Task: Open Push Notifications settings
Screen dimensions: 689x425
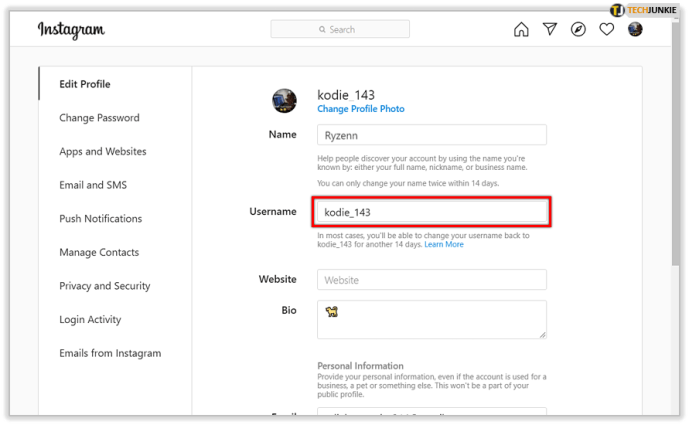Action: (x=101, y=219)
